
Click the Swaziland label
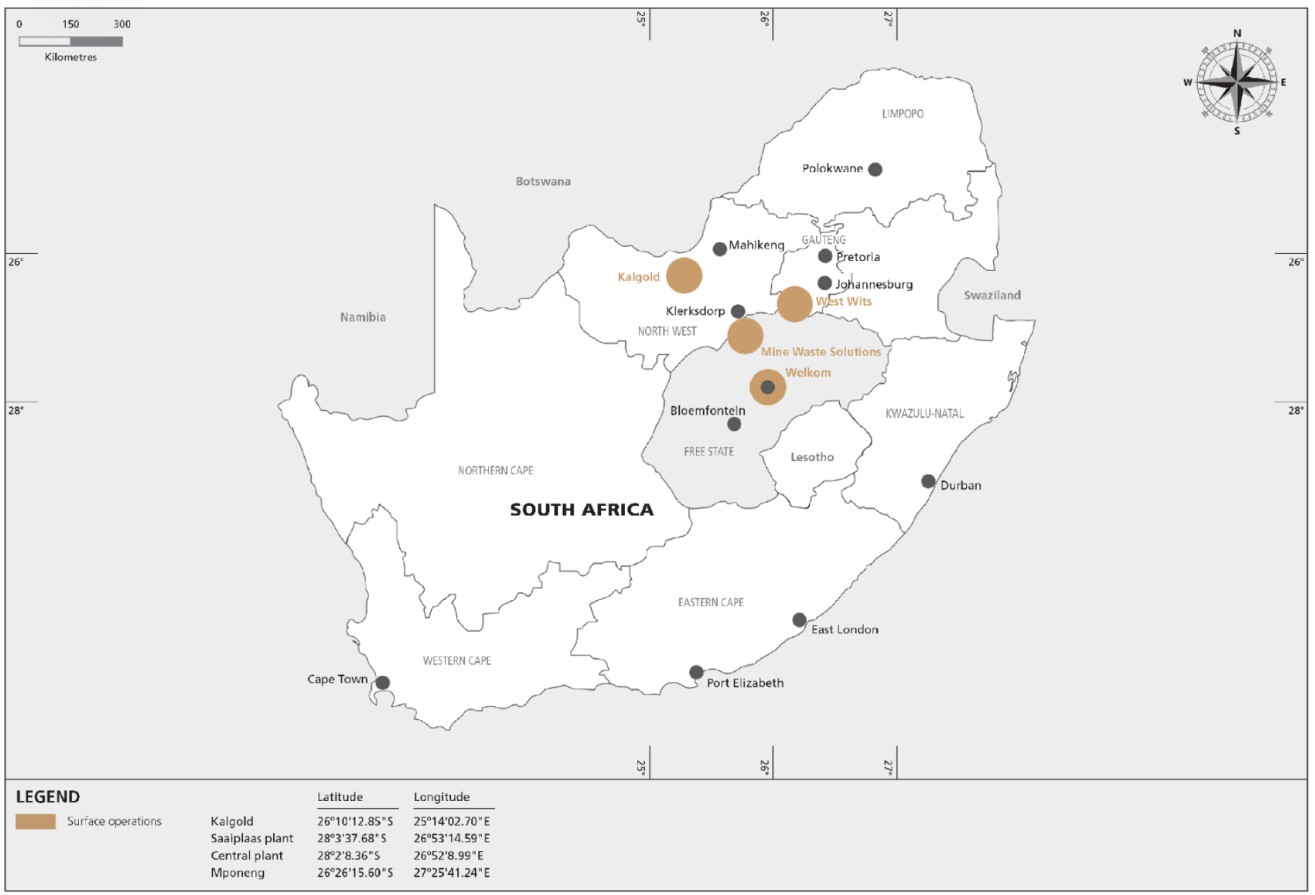coord(993,295)
